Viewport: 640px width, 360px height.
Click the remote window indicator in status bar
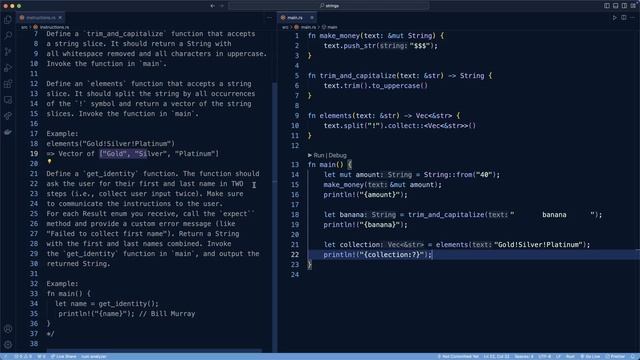tap(5, 356)
